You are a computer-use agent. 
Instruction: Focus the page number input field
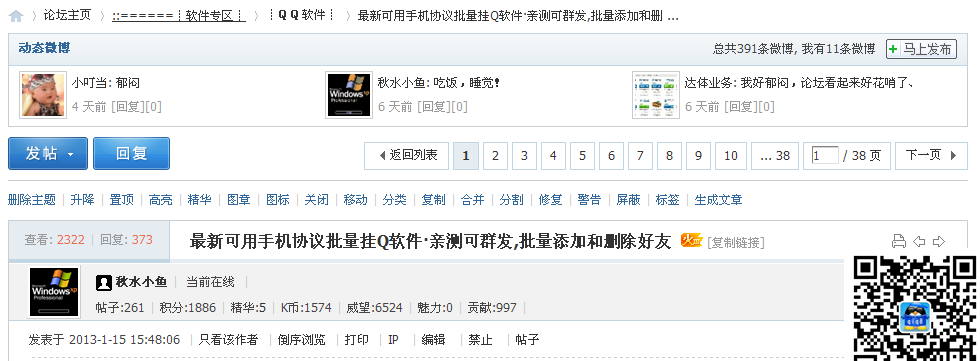(x=824, y=156)
